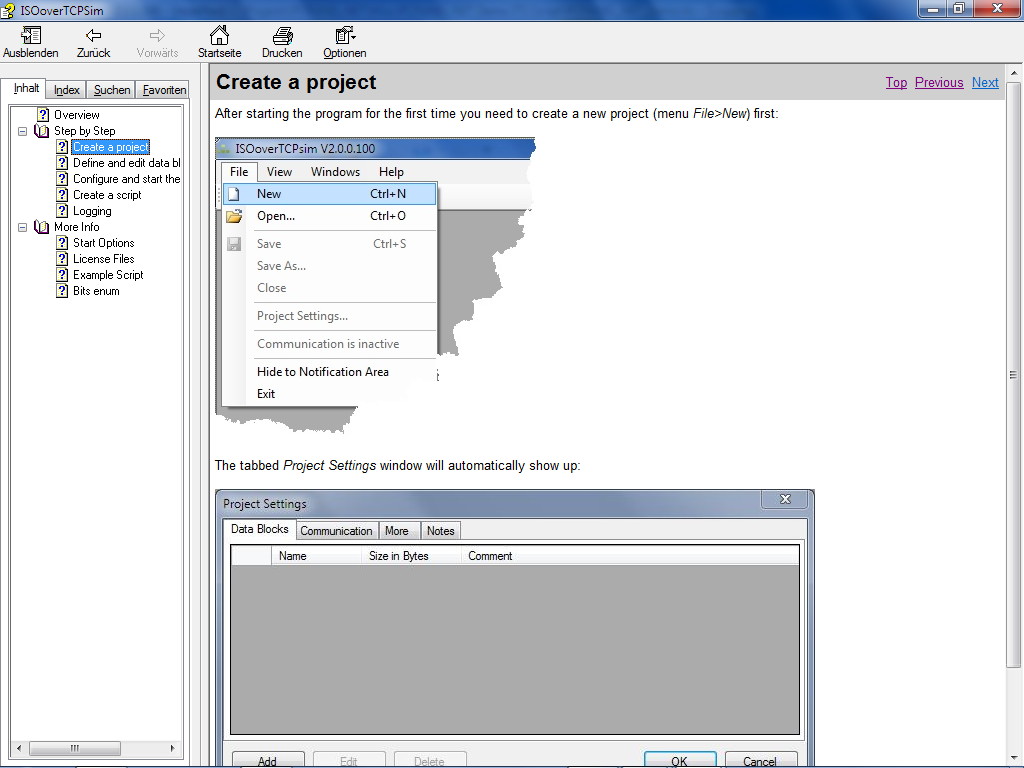Click the navigation pane horizontal scrollbar thumb
This screenshot has width=1024, height=768.
tap(75, 748)
